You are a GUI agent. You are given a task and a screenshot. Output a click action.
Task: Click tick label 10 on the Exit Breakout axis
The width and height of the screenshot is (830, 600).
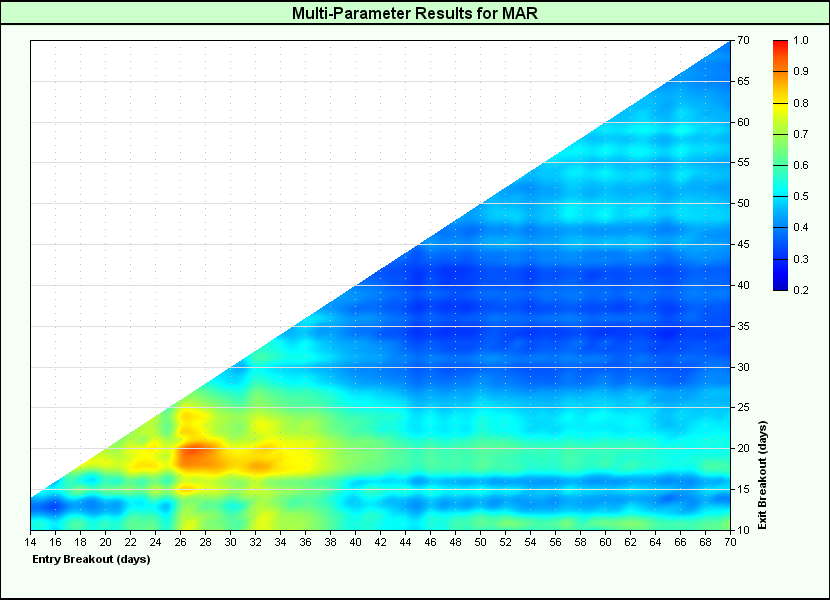click(744, 530)
